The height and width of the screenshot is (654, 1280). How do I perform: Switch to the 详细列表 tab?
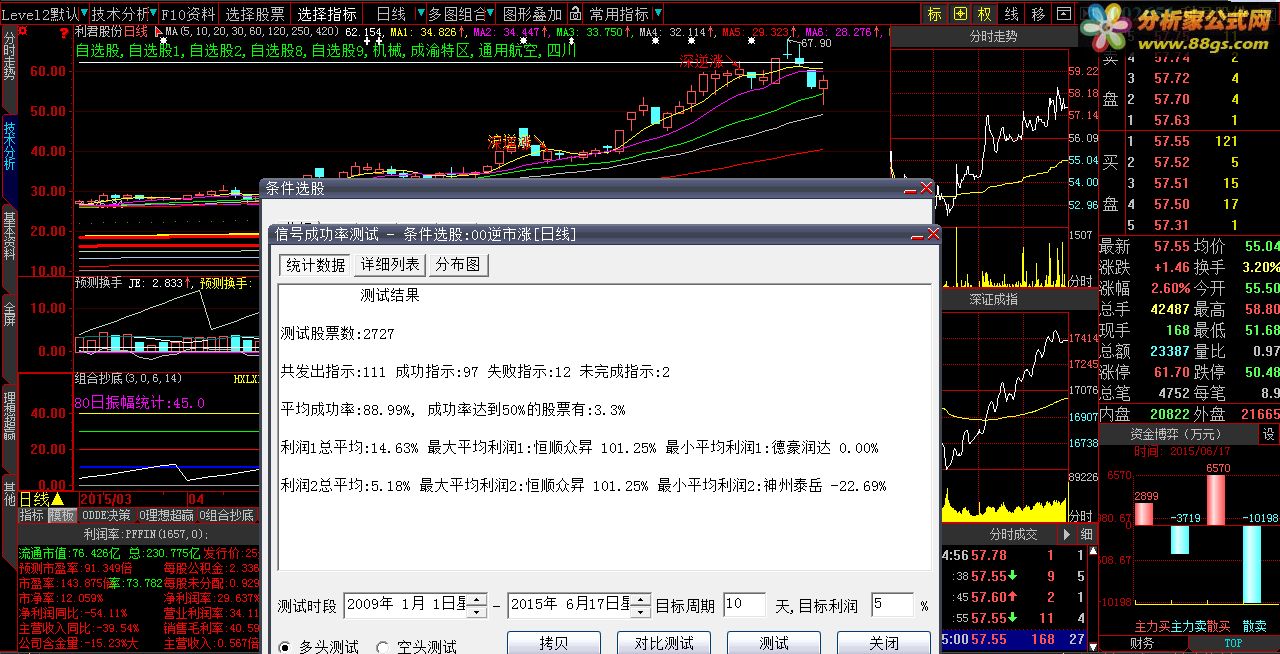pos(390,265)
